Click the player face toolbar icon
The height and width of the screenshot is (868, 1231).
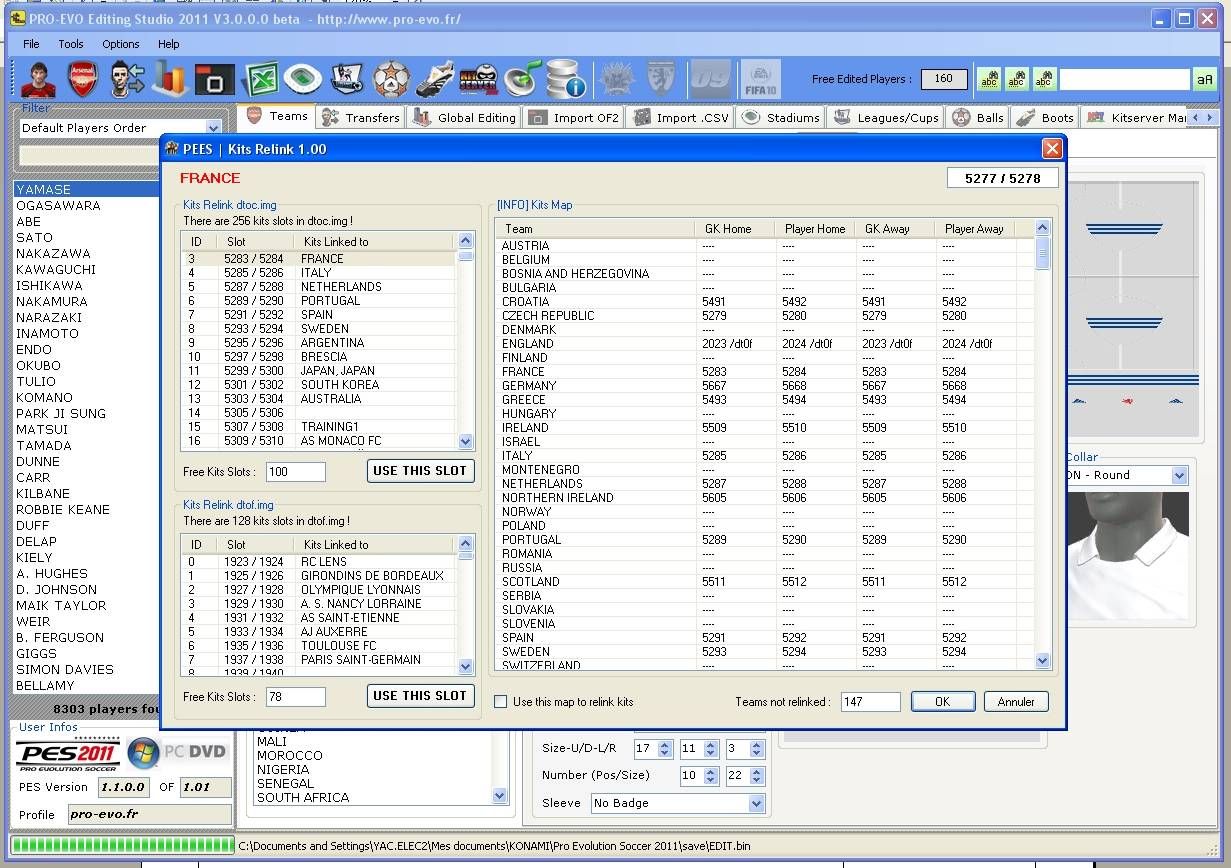(x=38, y=78)
